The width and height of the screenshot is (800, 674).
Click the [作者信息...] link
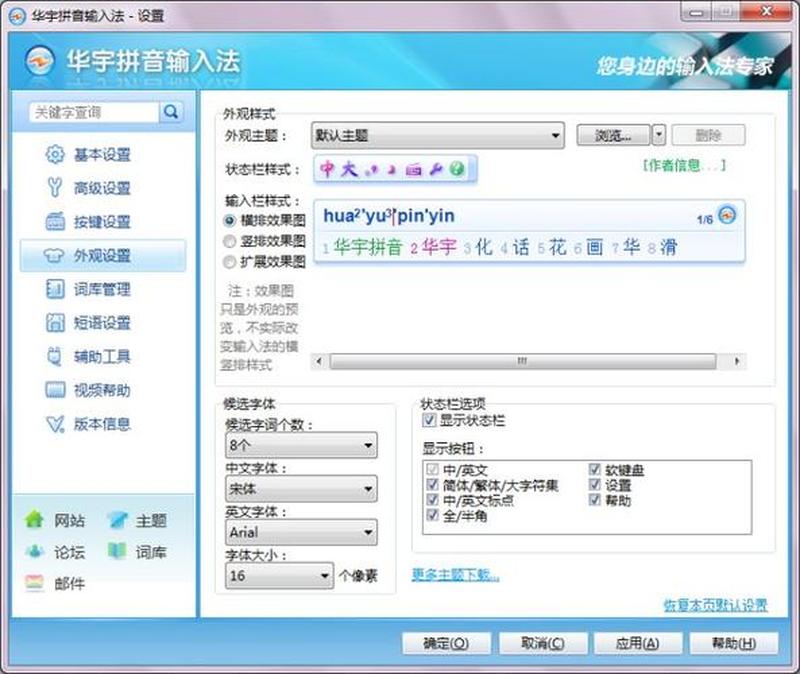pos(684,165)
